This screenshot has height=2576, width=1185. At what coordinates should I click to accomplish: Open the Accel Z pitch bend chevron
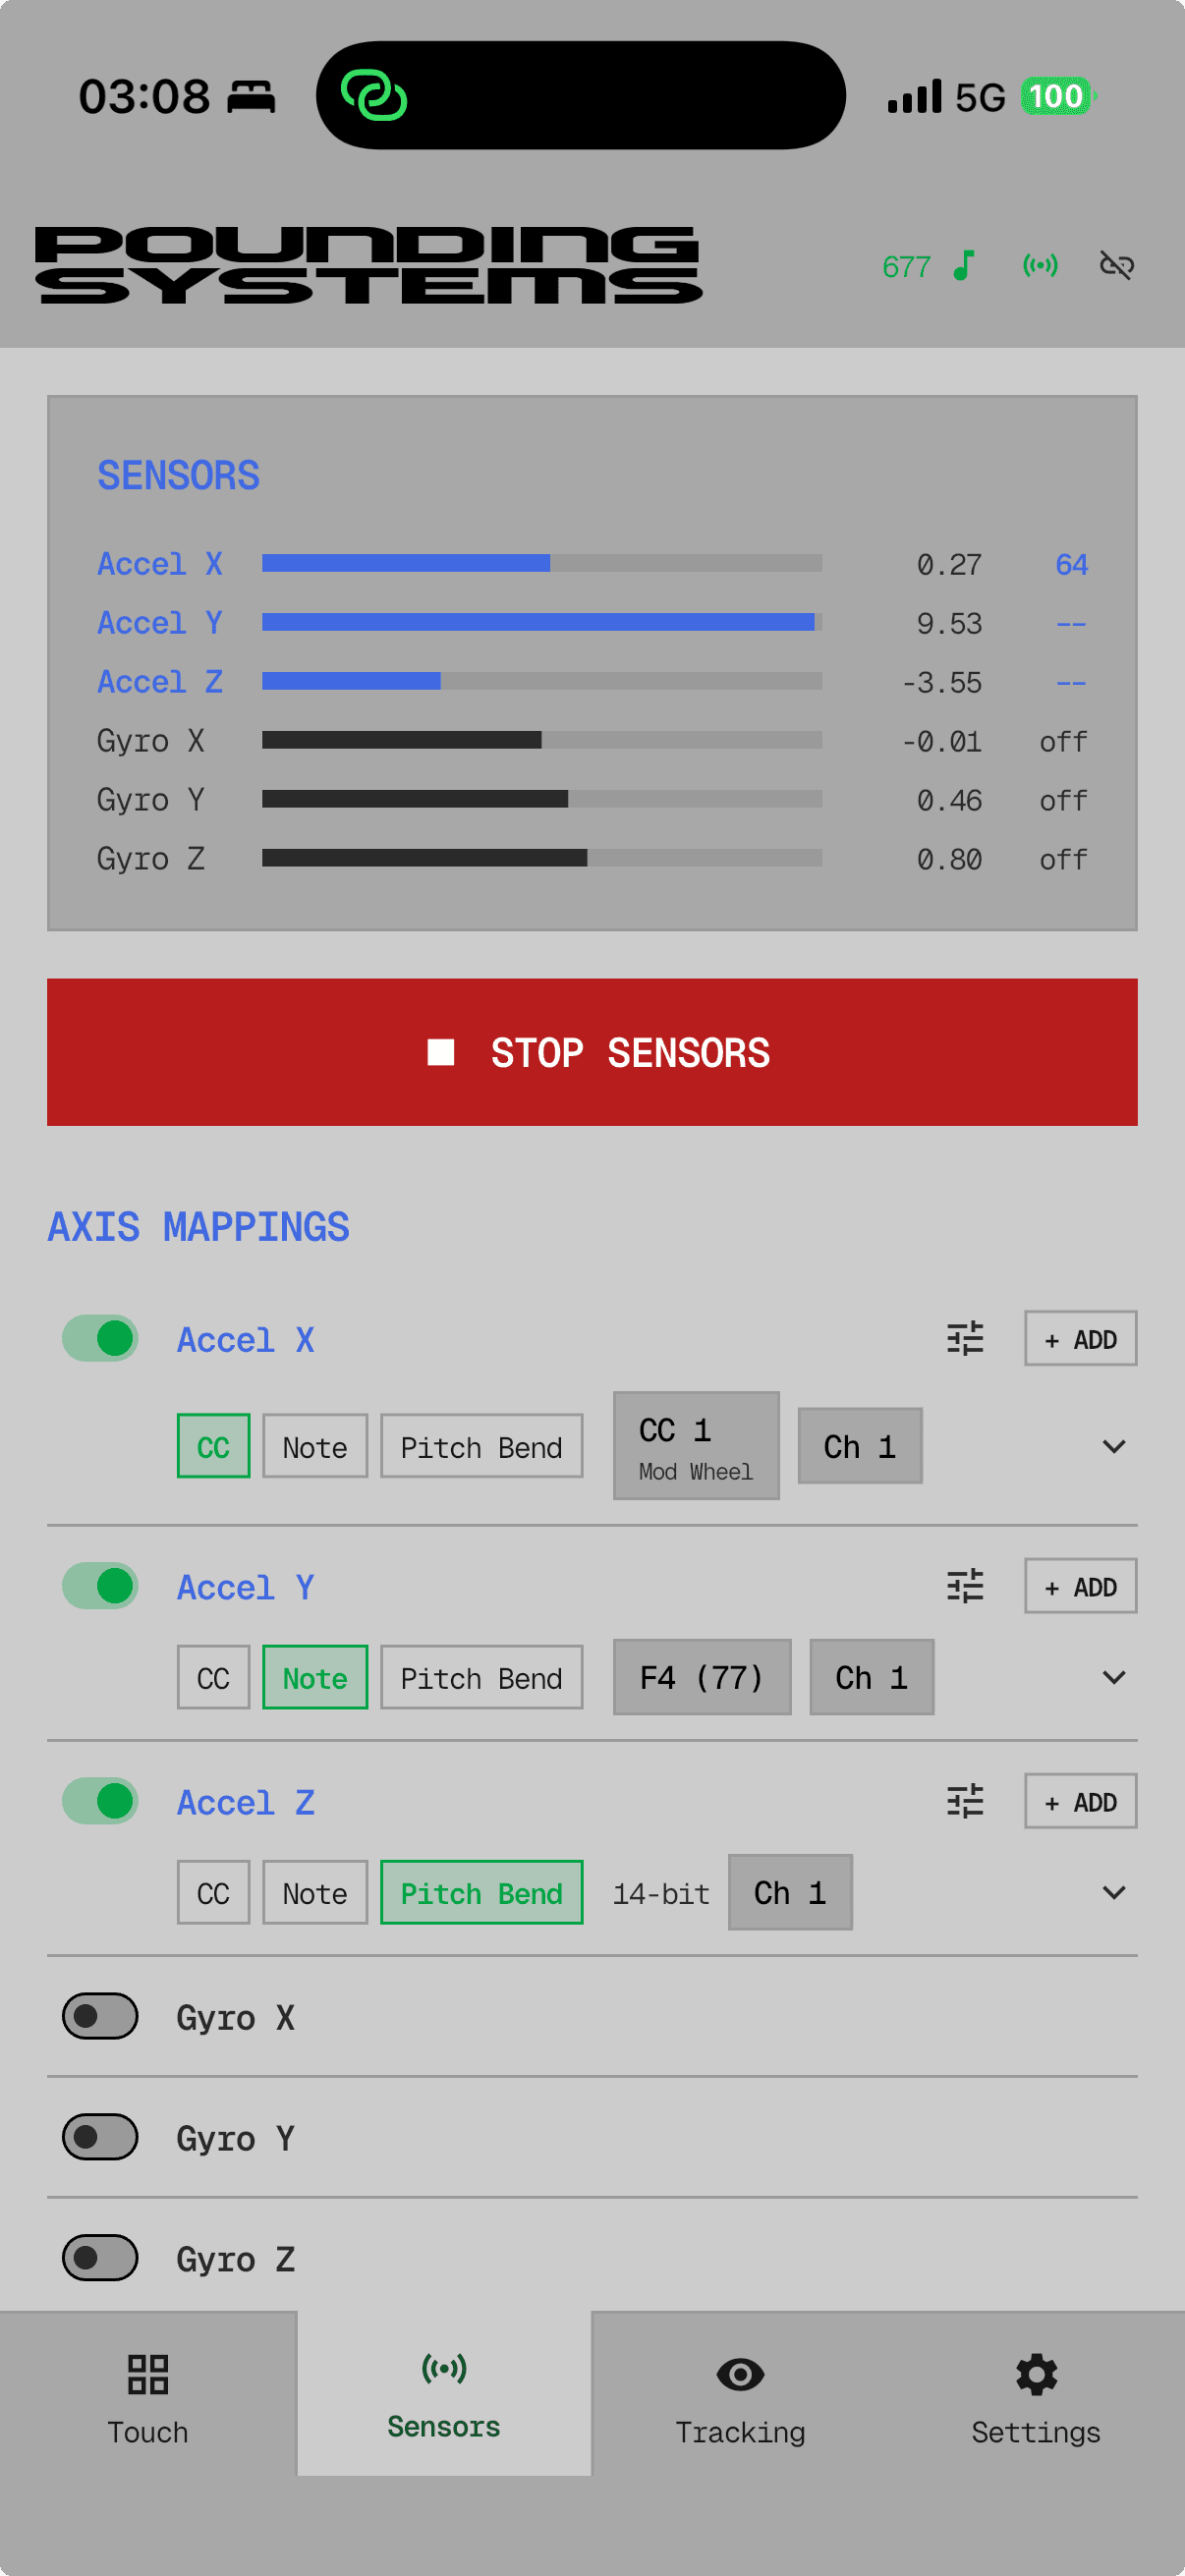point(1112,1892)
